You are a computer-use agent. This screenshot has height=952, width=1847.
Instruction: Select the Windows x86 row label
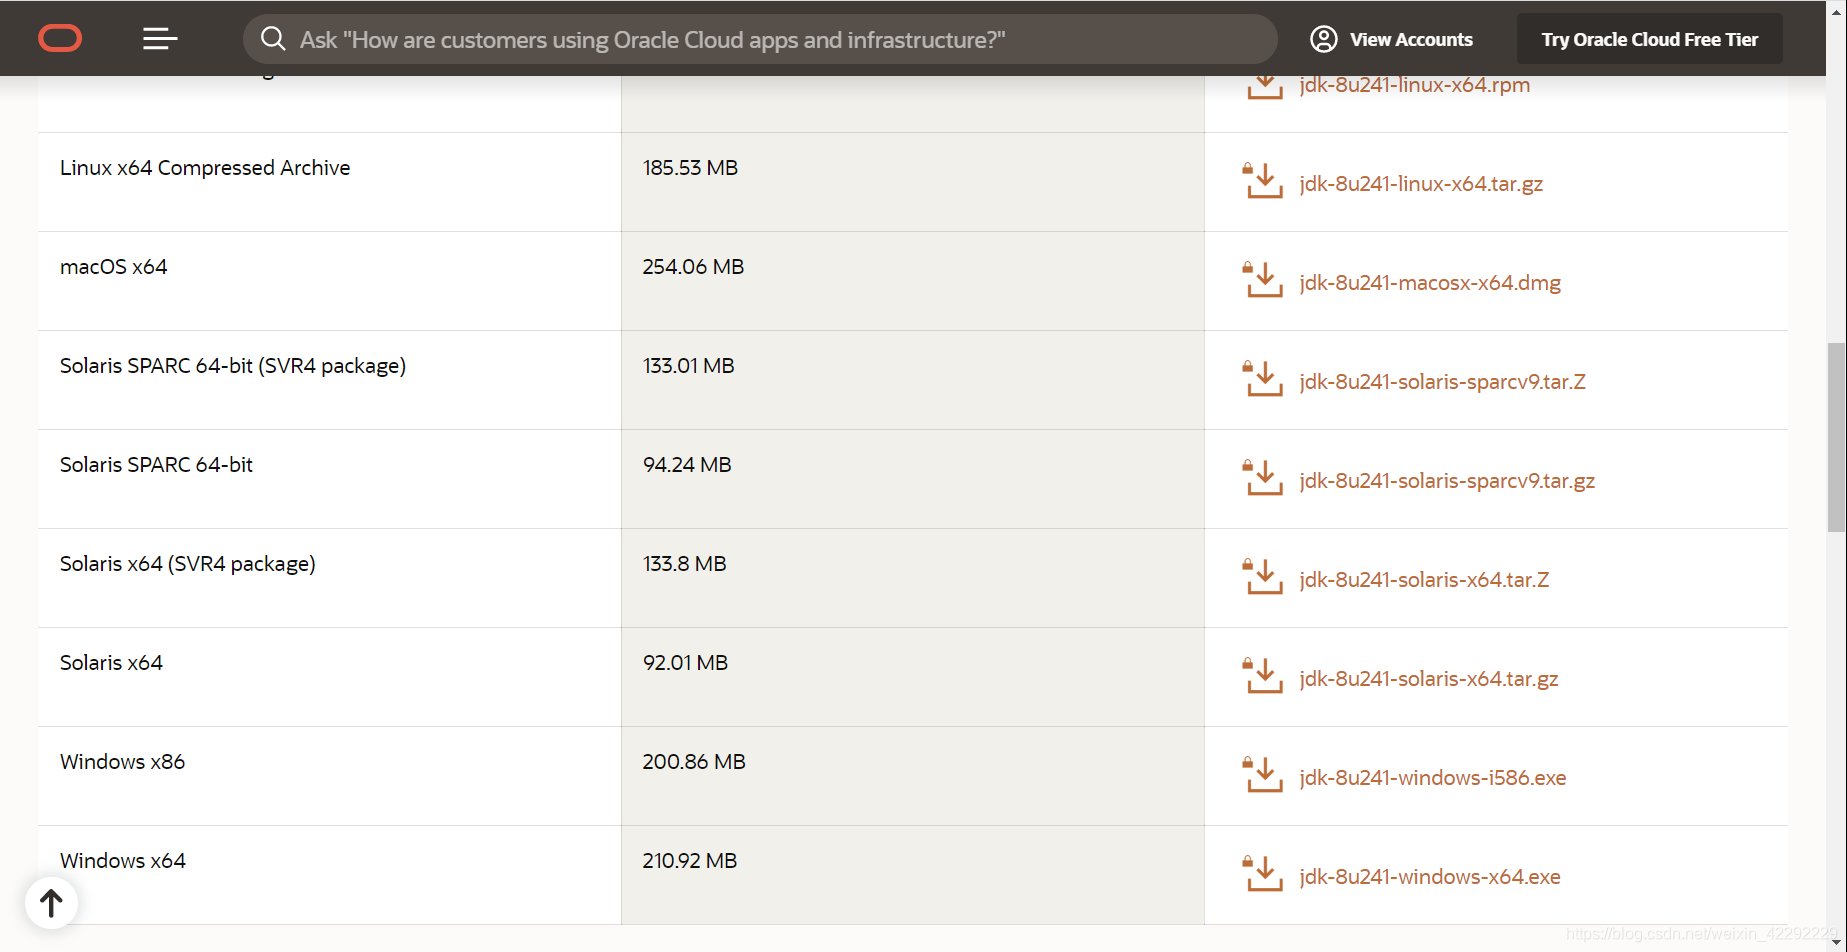click(122, 762)
